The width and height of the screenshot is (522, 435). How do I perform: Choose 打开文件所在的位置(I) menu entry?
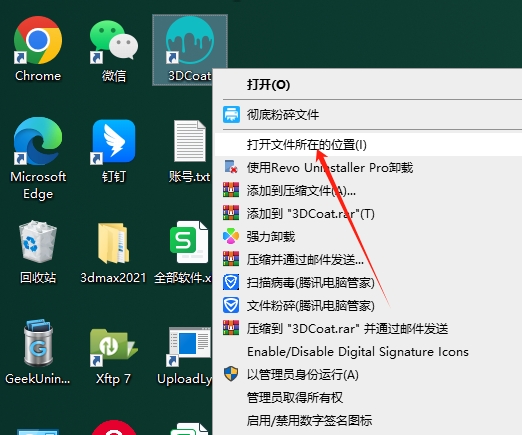[x=368, y=145]
